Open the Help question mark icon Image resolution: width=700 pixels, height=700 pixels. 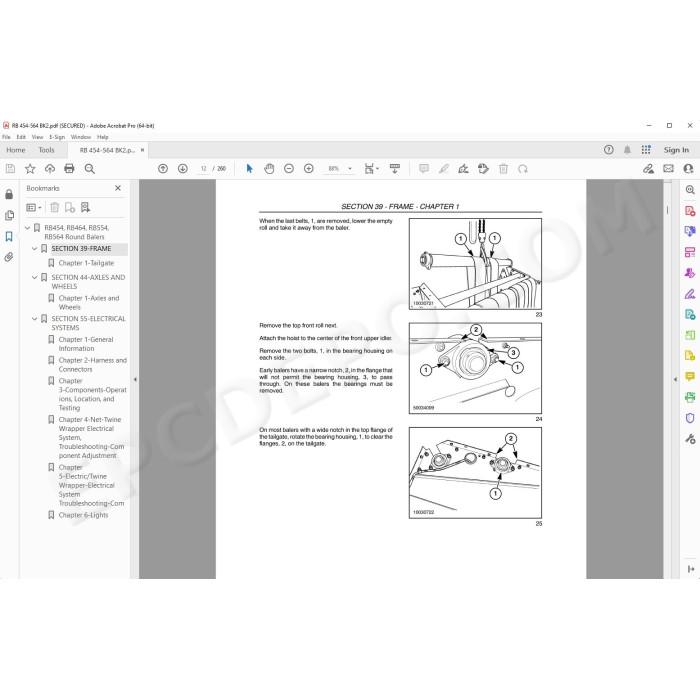608,150
